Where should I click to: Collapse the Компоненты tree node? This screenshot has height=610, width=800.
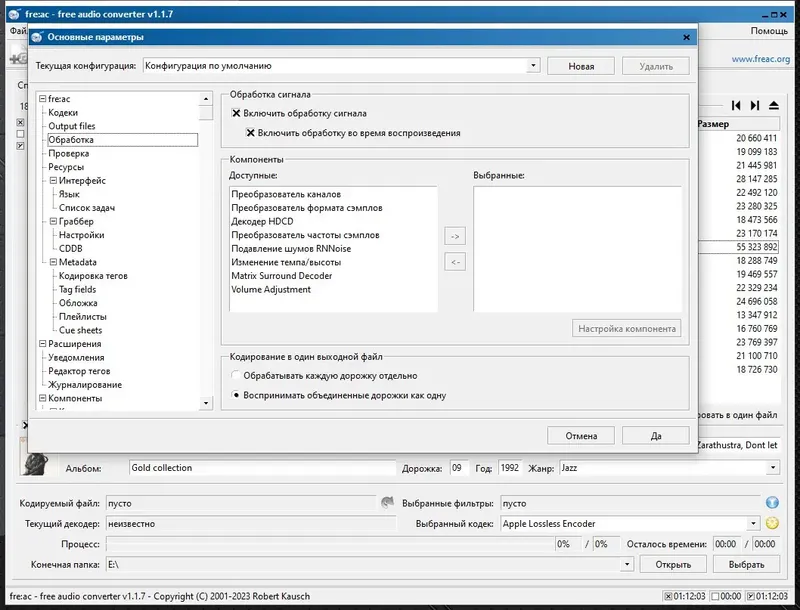[43, 398]
